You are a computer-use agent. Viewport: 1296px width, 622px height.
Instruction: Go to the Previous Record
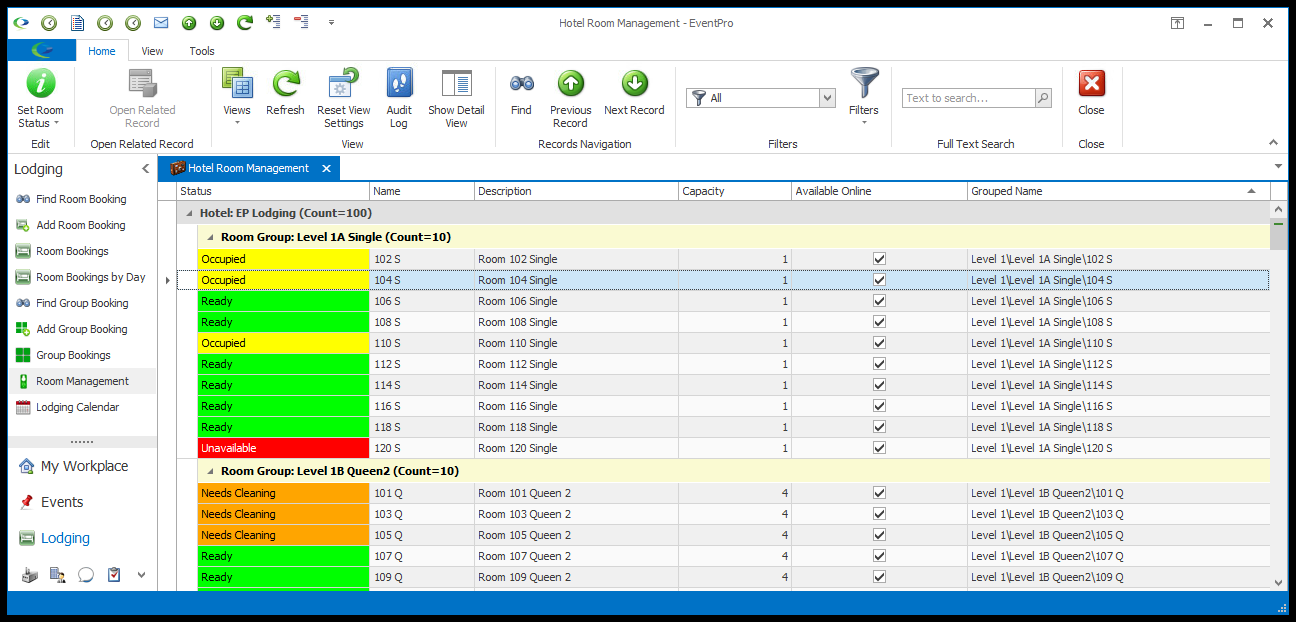coord(570,98)
